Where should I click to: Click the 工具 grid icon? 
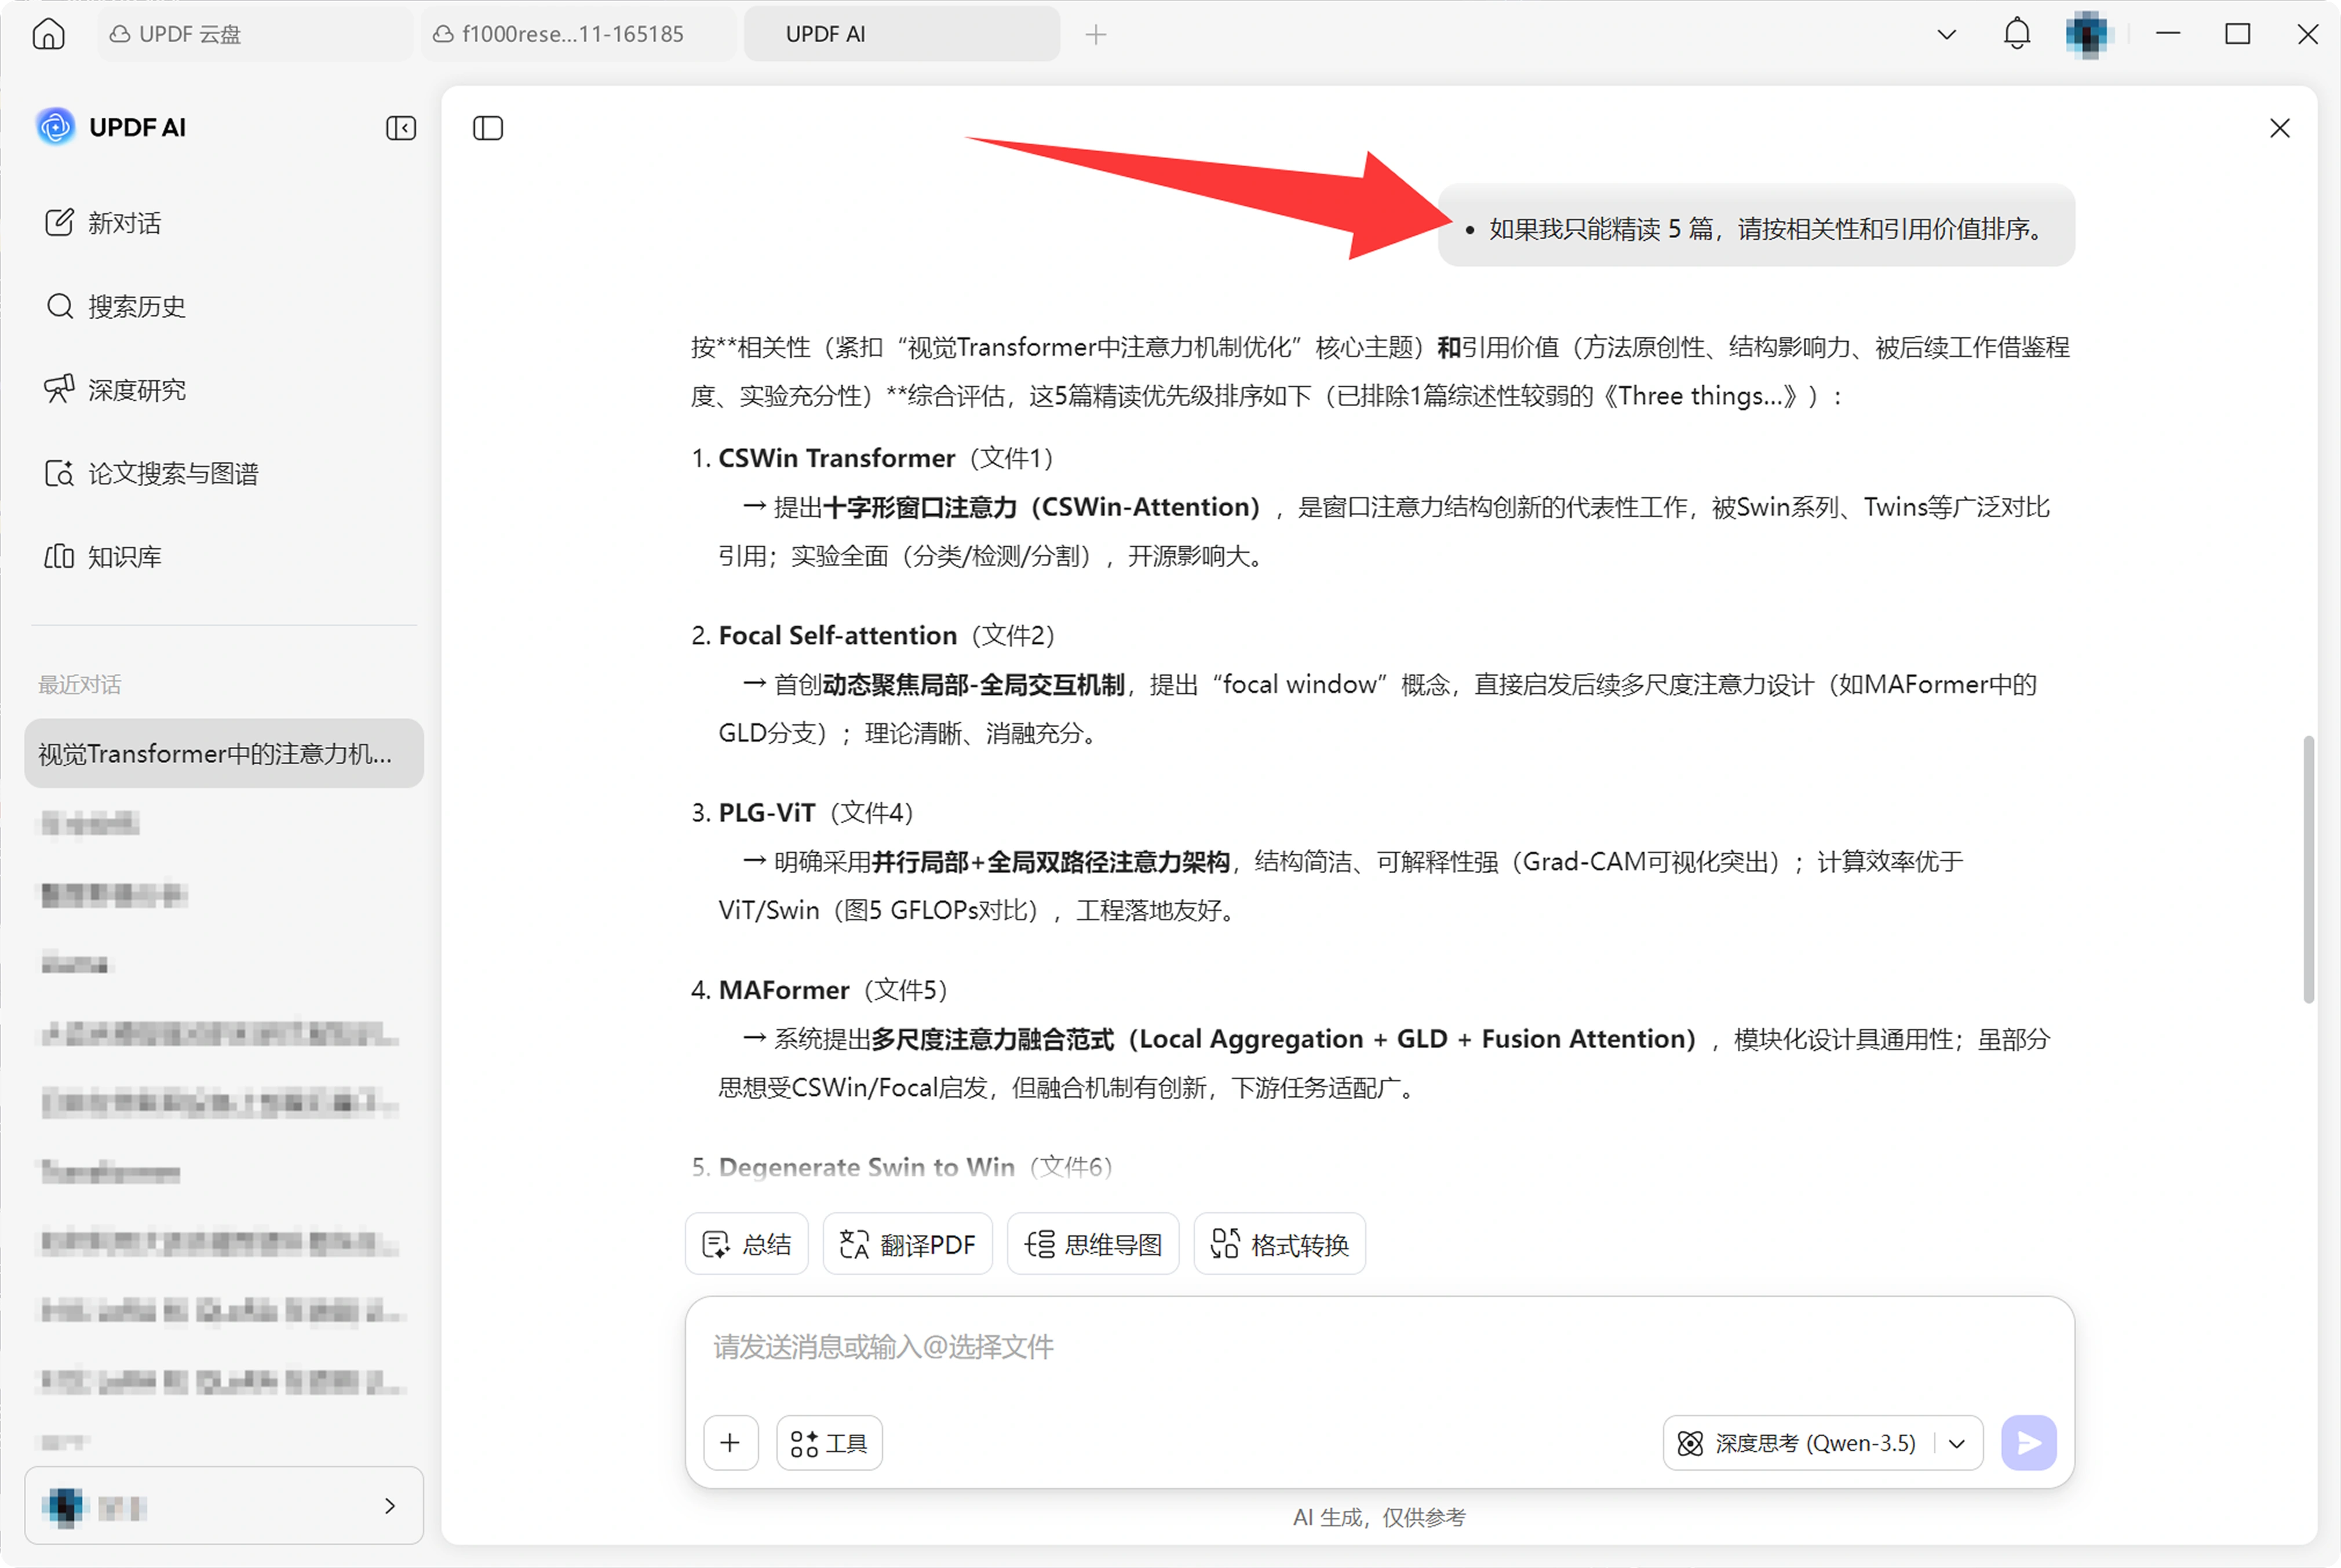[x=804, y=1443]
